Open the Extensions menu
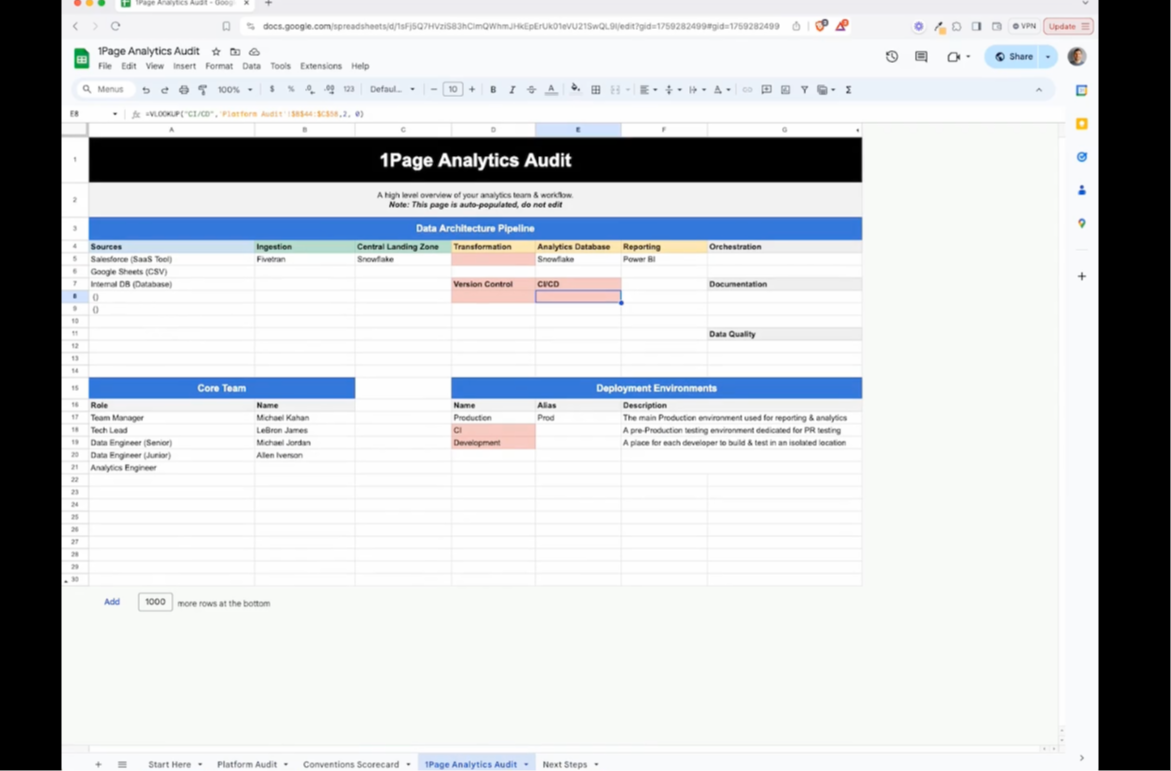This screenshot has width=1171, height=771. (x=320, y=66)
